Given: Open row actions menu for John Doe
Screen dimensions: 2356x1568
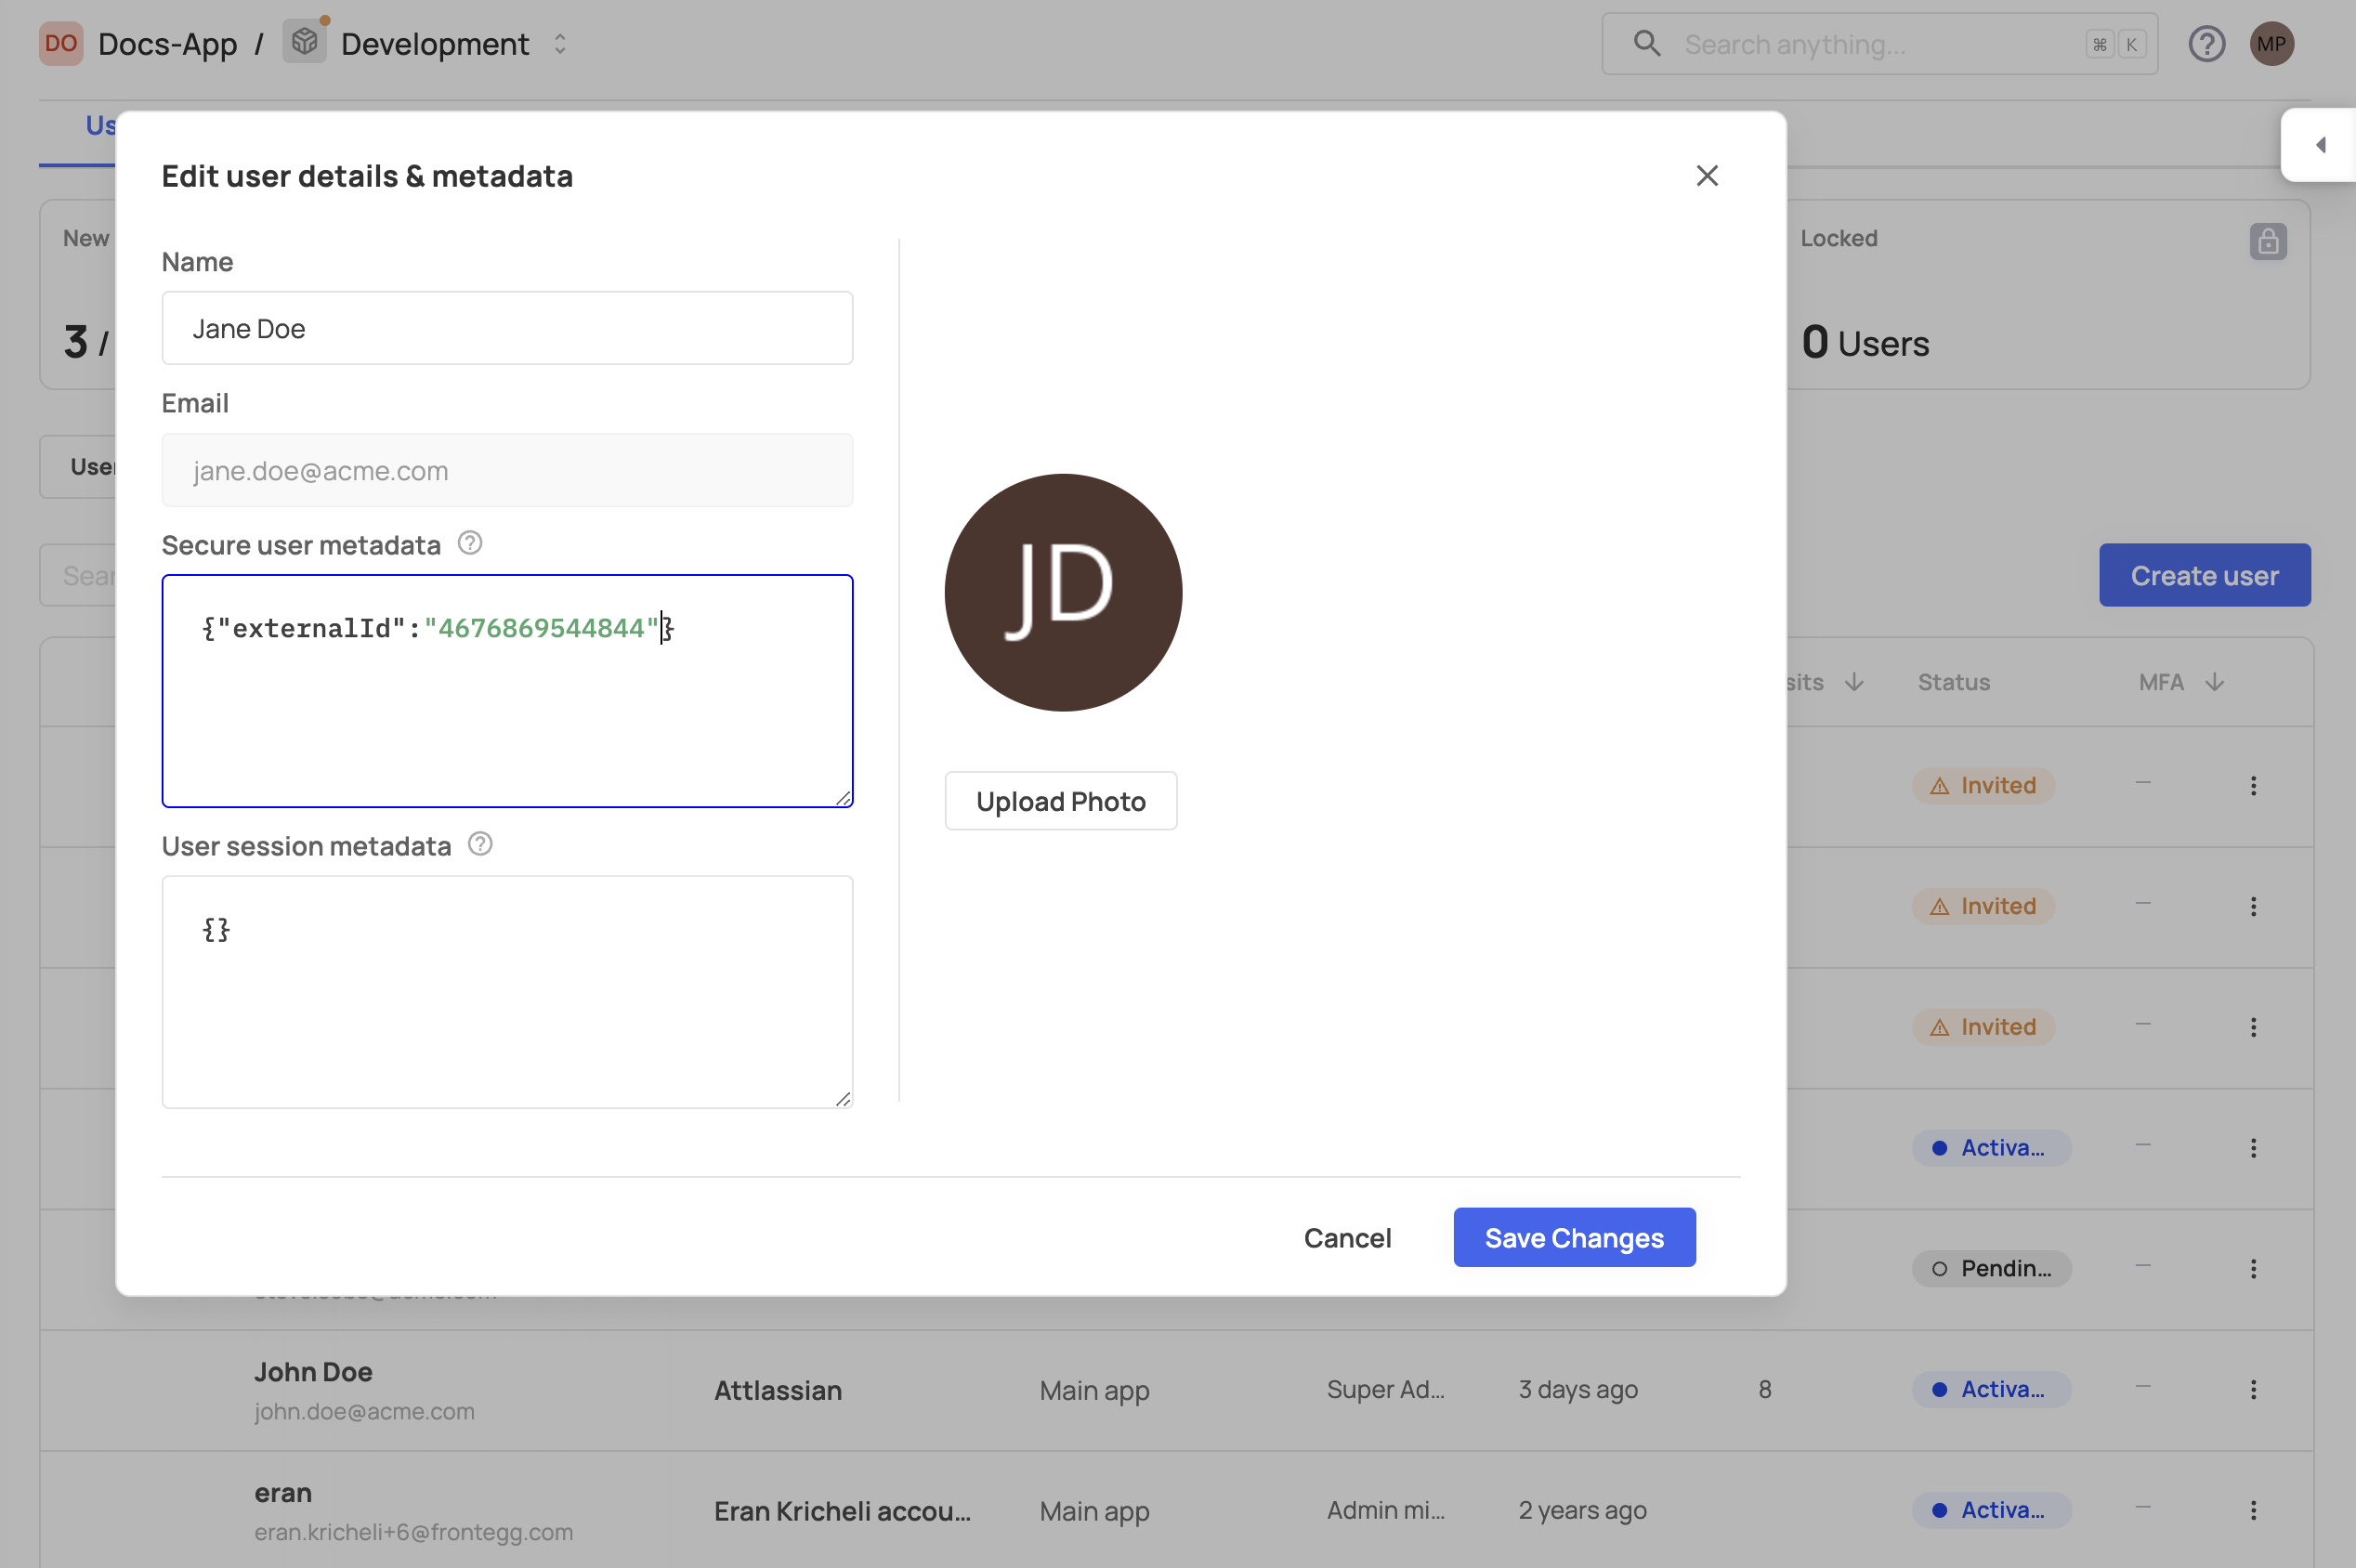Looking at the screenshot, I should pos(2253,1389).
